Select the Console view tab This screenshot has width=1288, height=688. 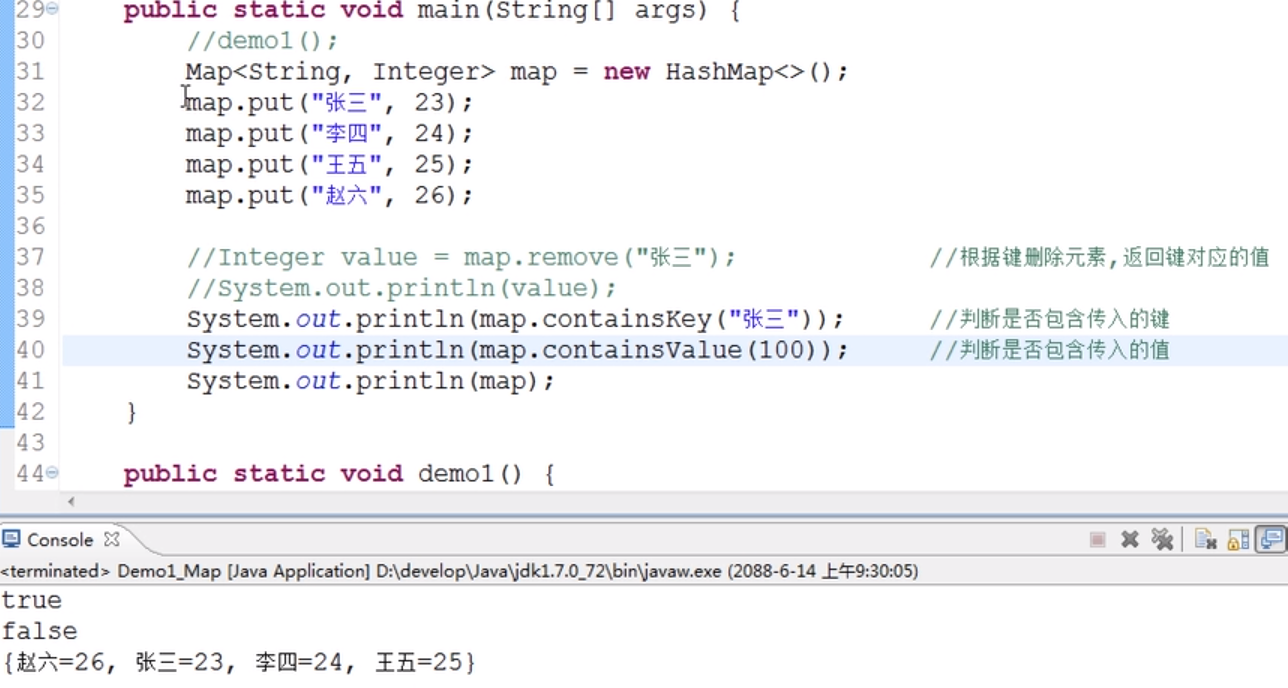[x=60, y=540]
